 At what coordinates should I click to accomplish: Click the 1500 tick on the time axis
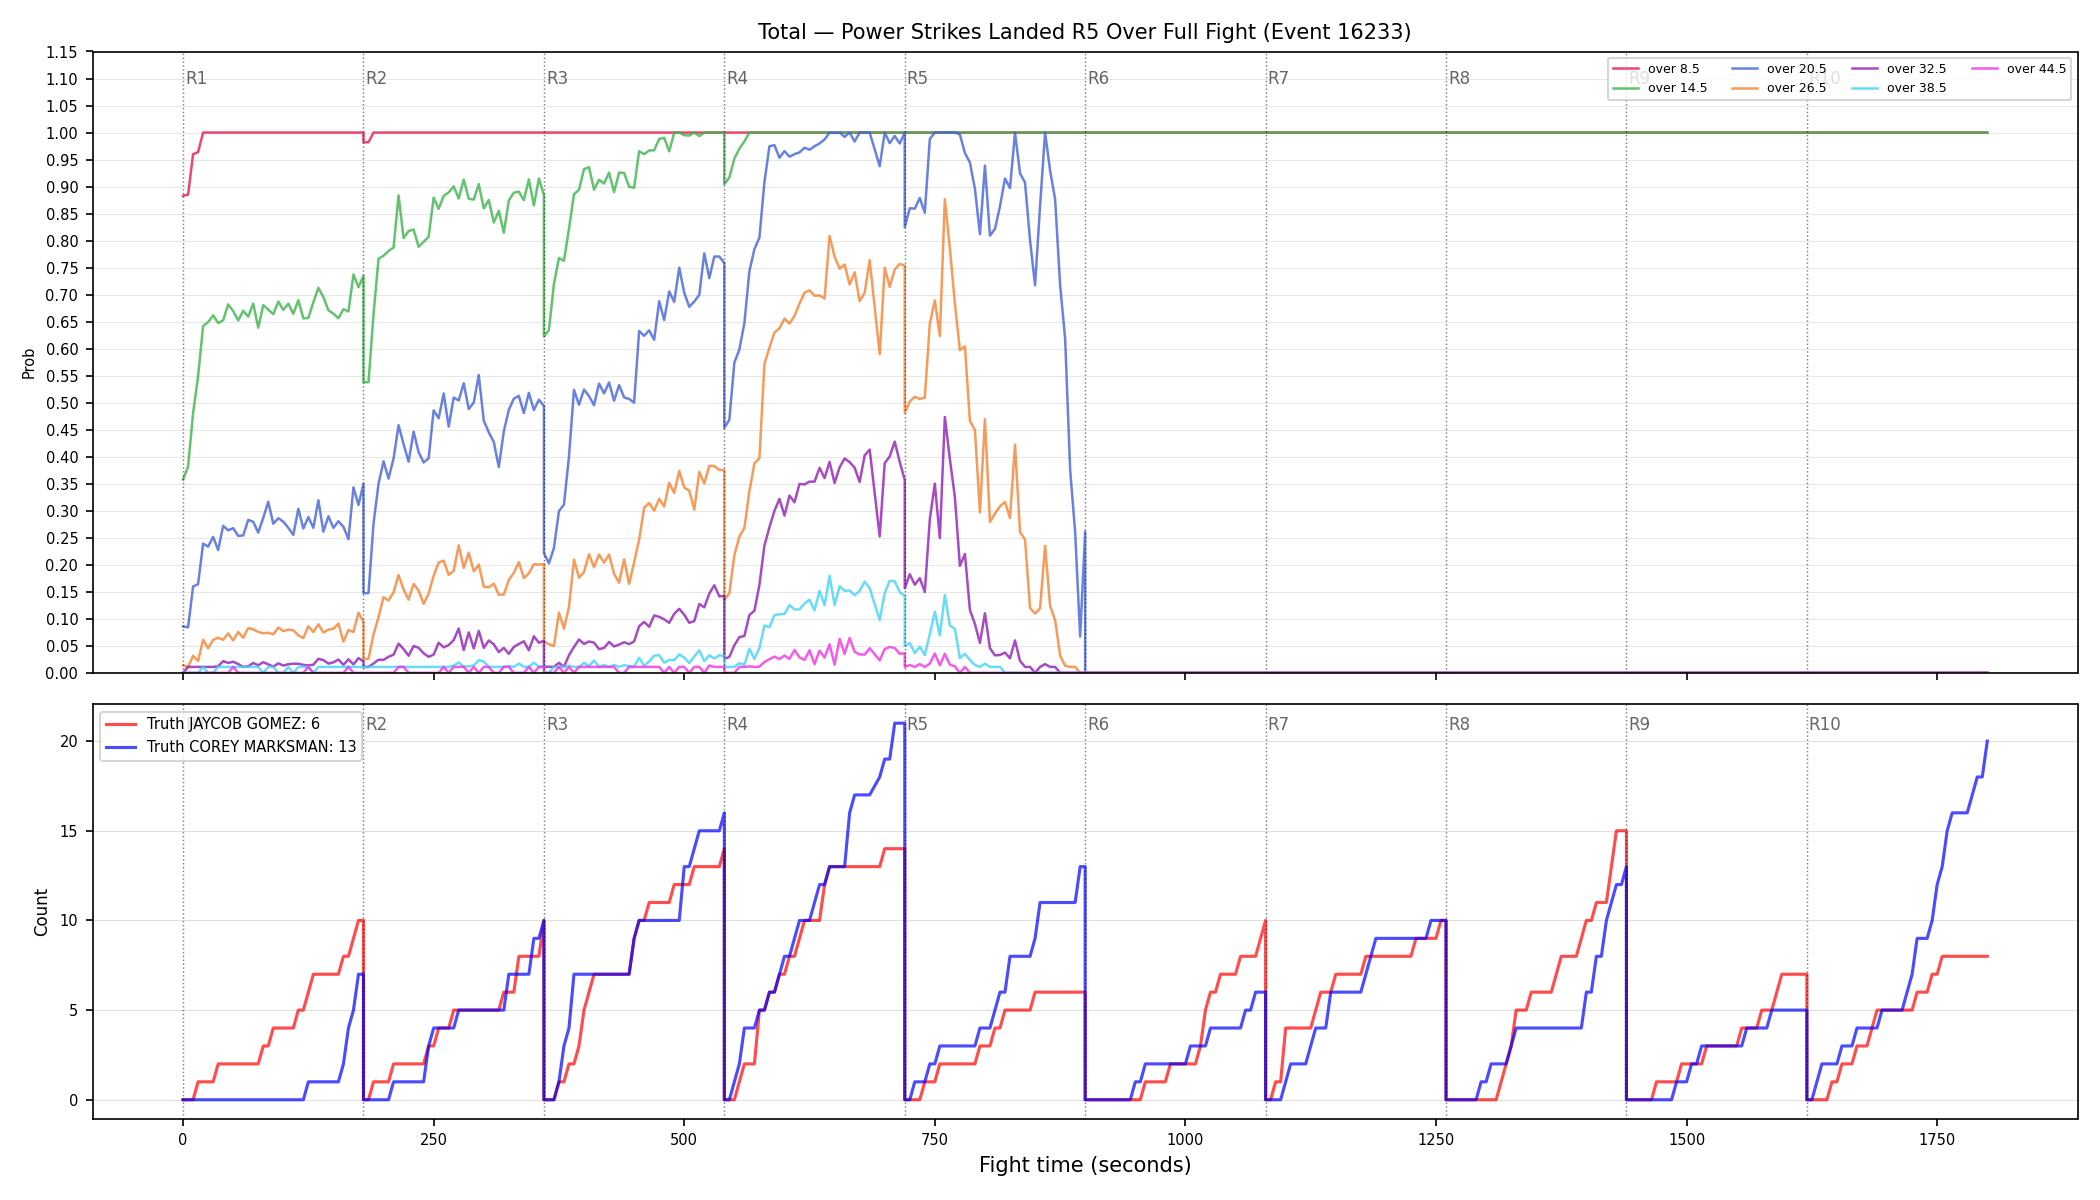[x=1687, y=1139]
